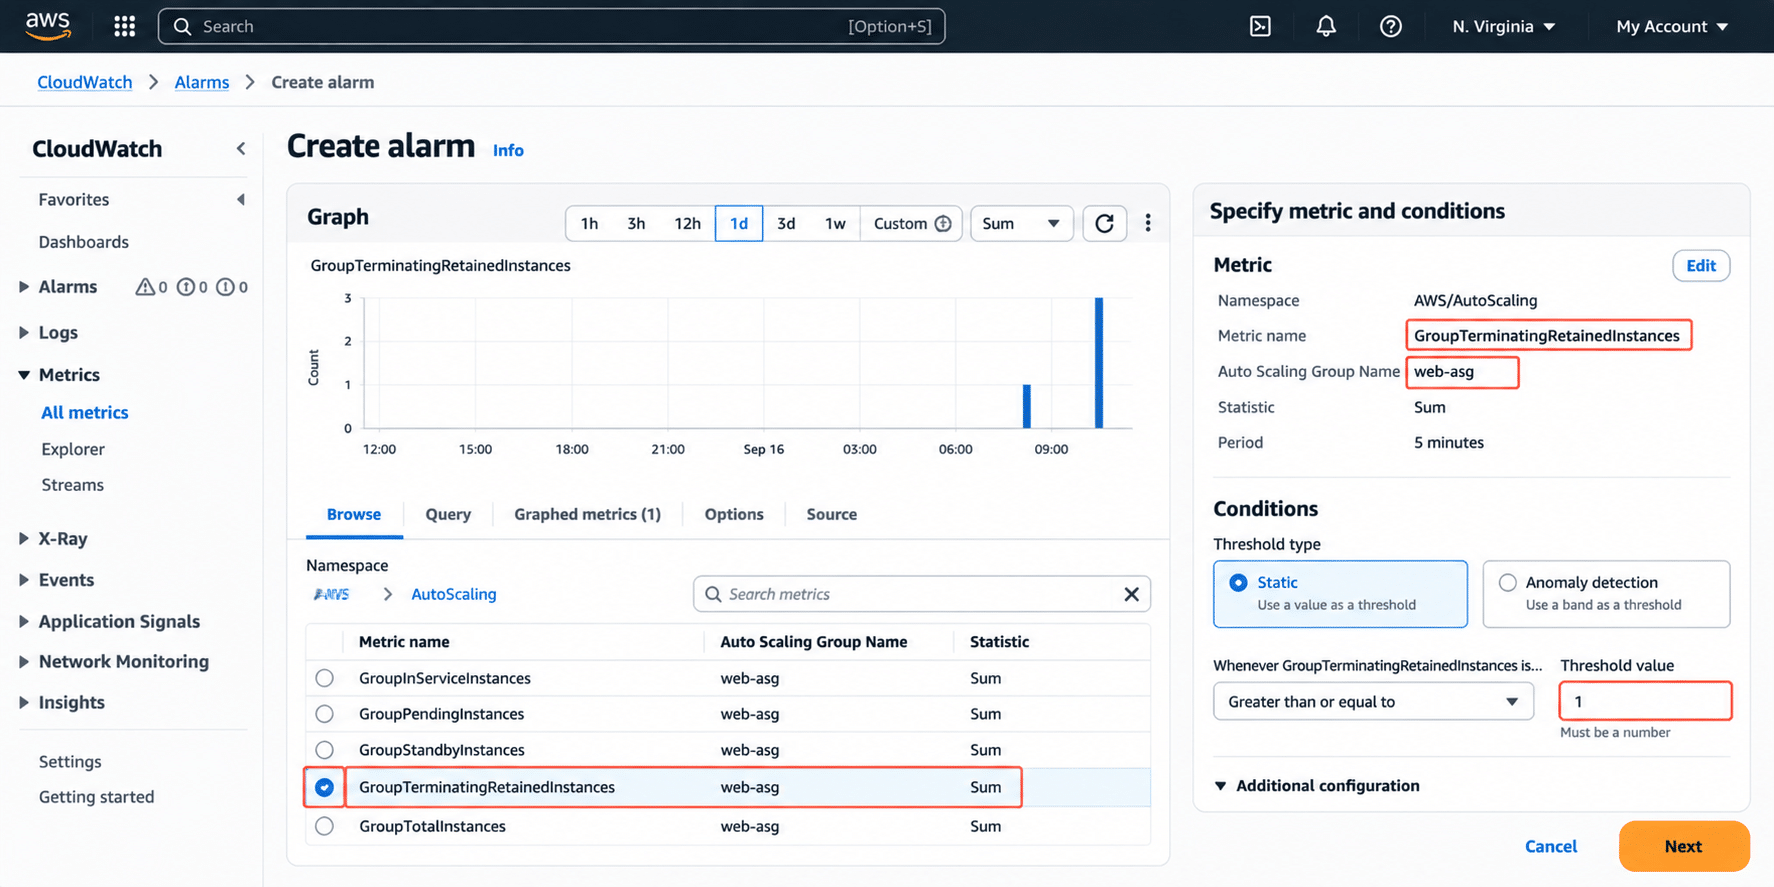Open the Graphed metrics (1) tab
Screen dimensions: 1774x887
[587, 514]
